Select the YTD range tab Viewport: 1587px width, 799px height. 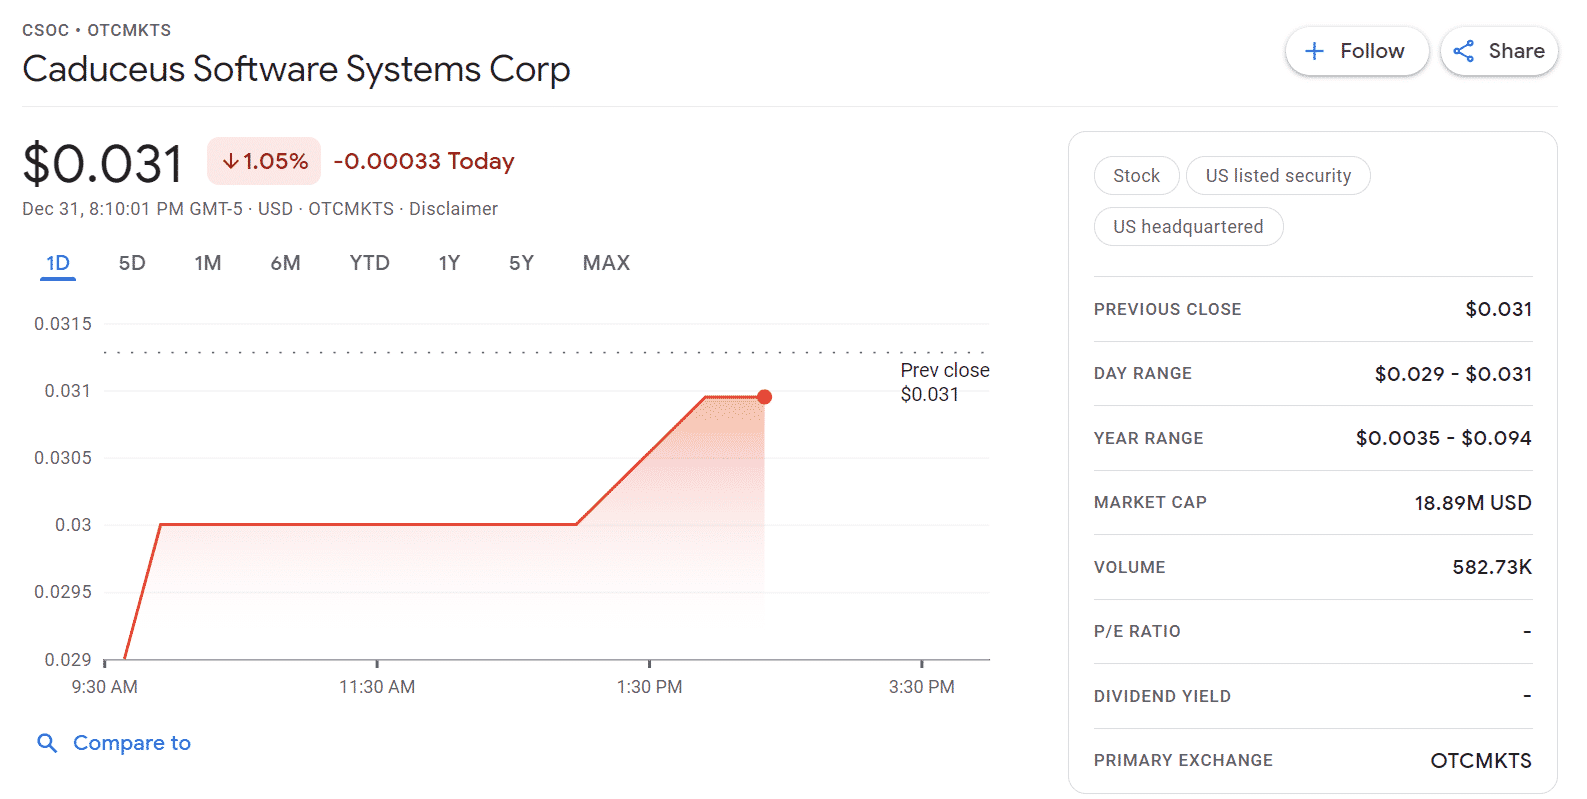pos(370,263)
